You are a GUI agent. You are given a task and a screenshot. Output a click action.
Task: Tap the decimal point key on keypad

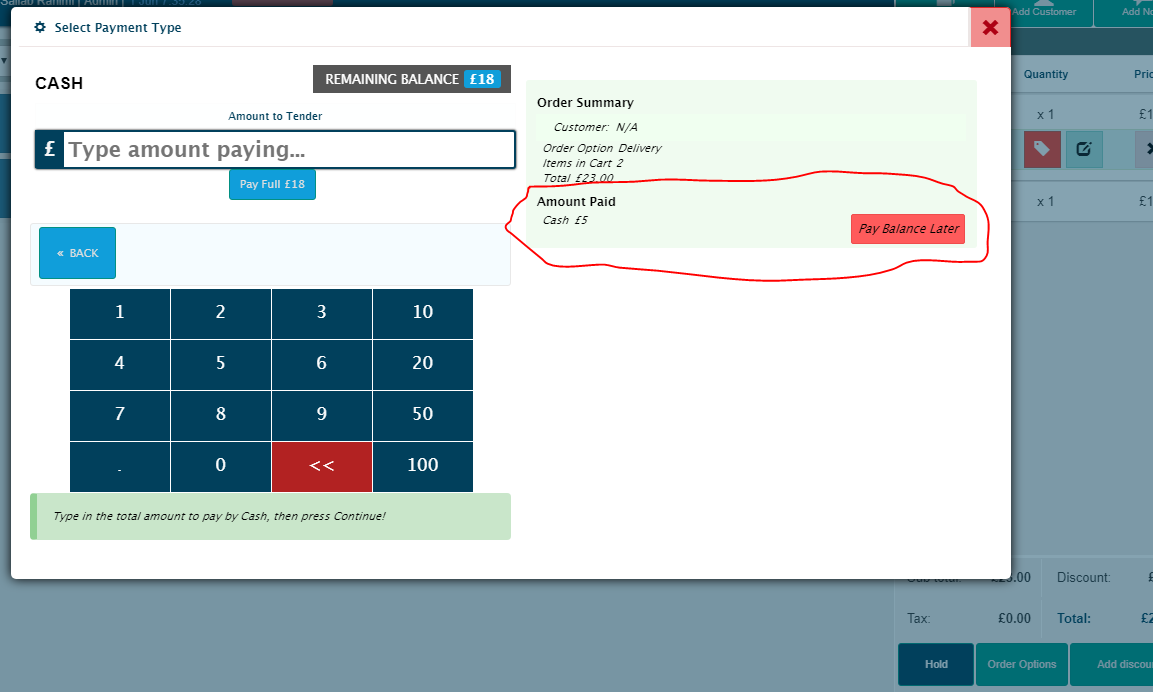click(120, 466)
